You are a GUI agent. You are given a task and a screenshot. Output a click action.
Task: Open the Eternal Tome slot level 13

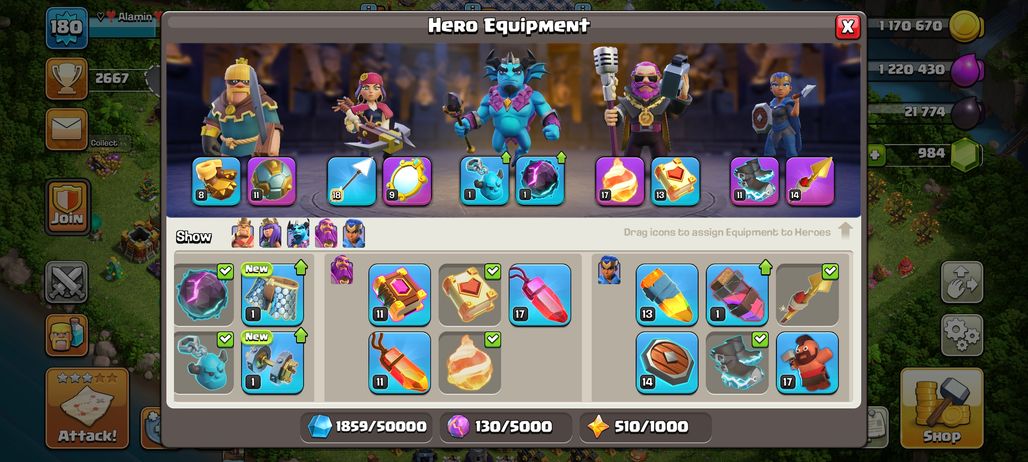675,181
